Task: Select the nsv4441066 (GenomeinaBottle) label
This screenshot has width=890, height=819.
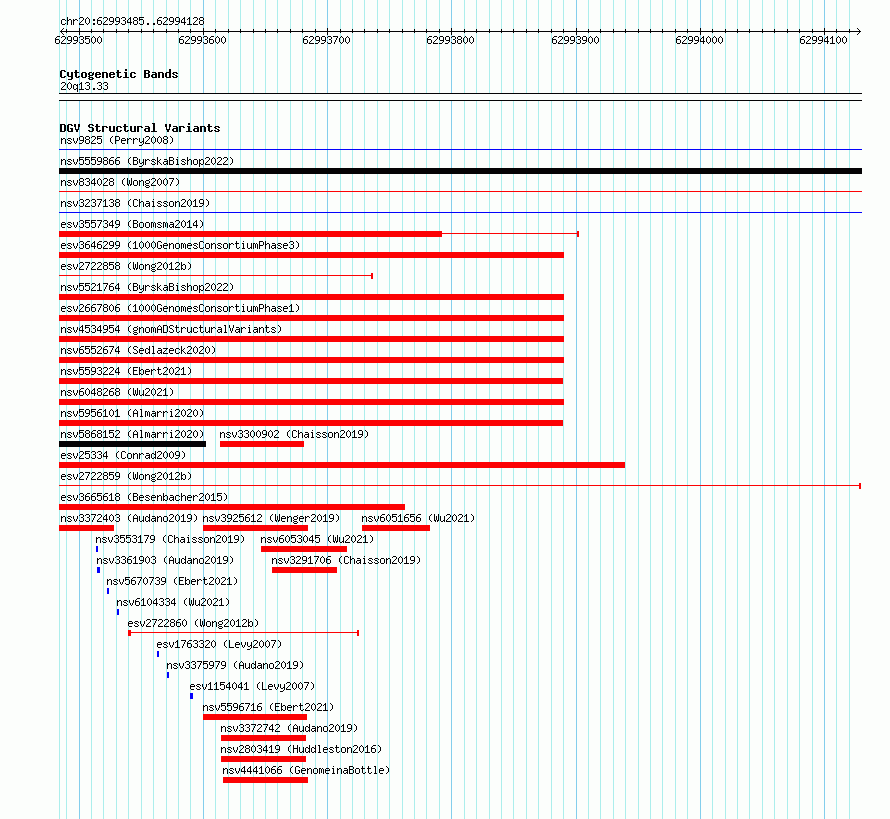Action: (306, 770)
